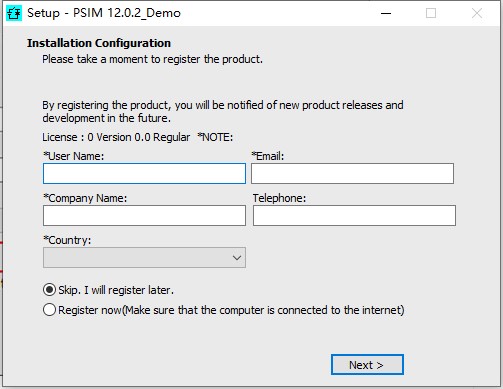
Task: Close the PSIM 12.0.2_Demo setup dialog
Action: [477, 13]
